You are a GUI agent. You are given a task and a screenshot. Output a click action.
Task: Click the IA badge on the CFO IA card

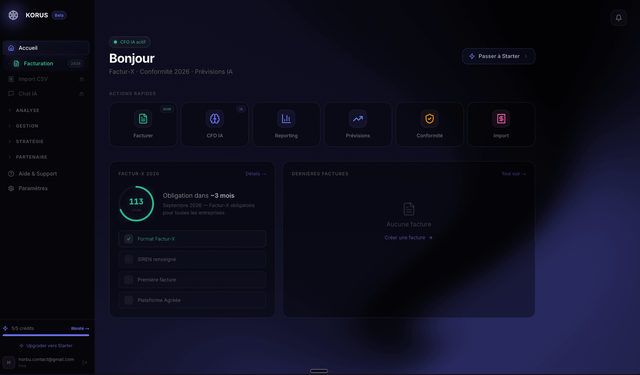(241, 109)
